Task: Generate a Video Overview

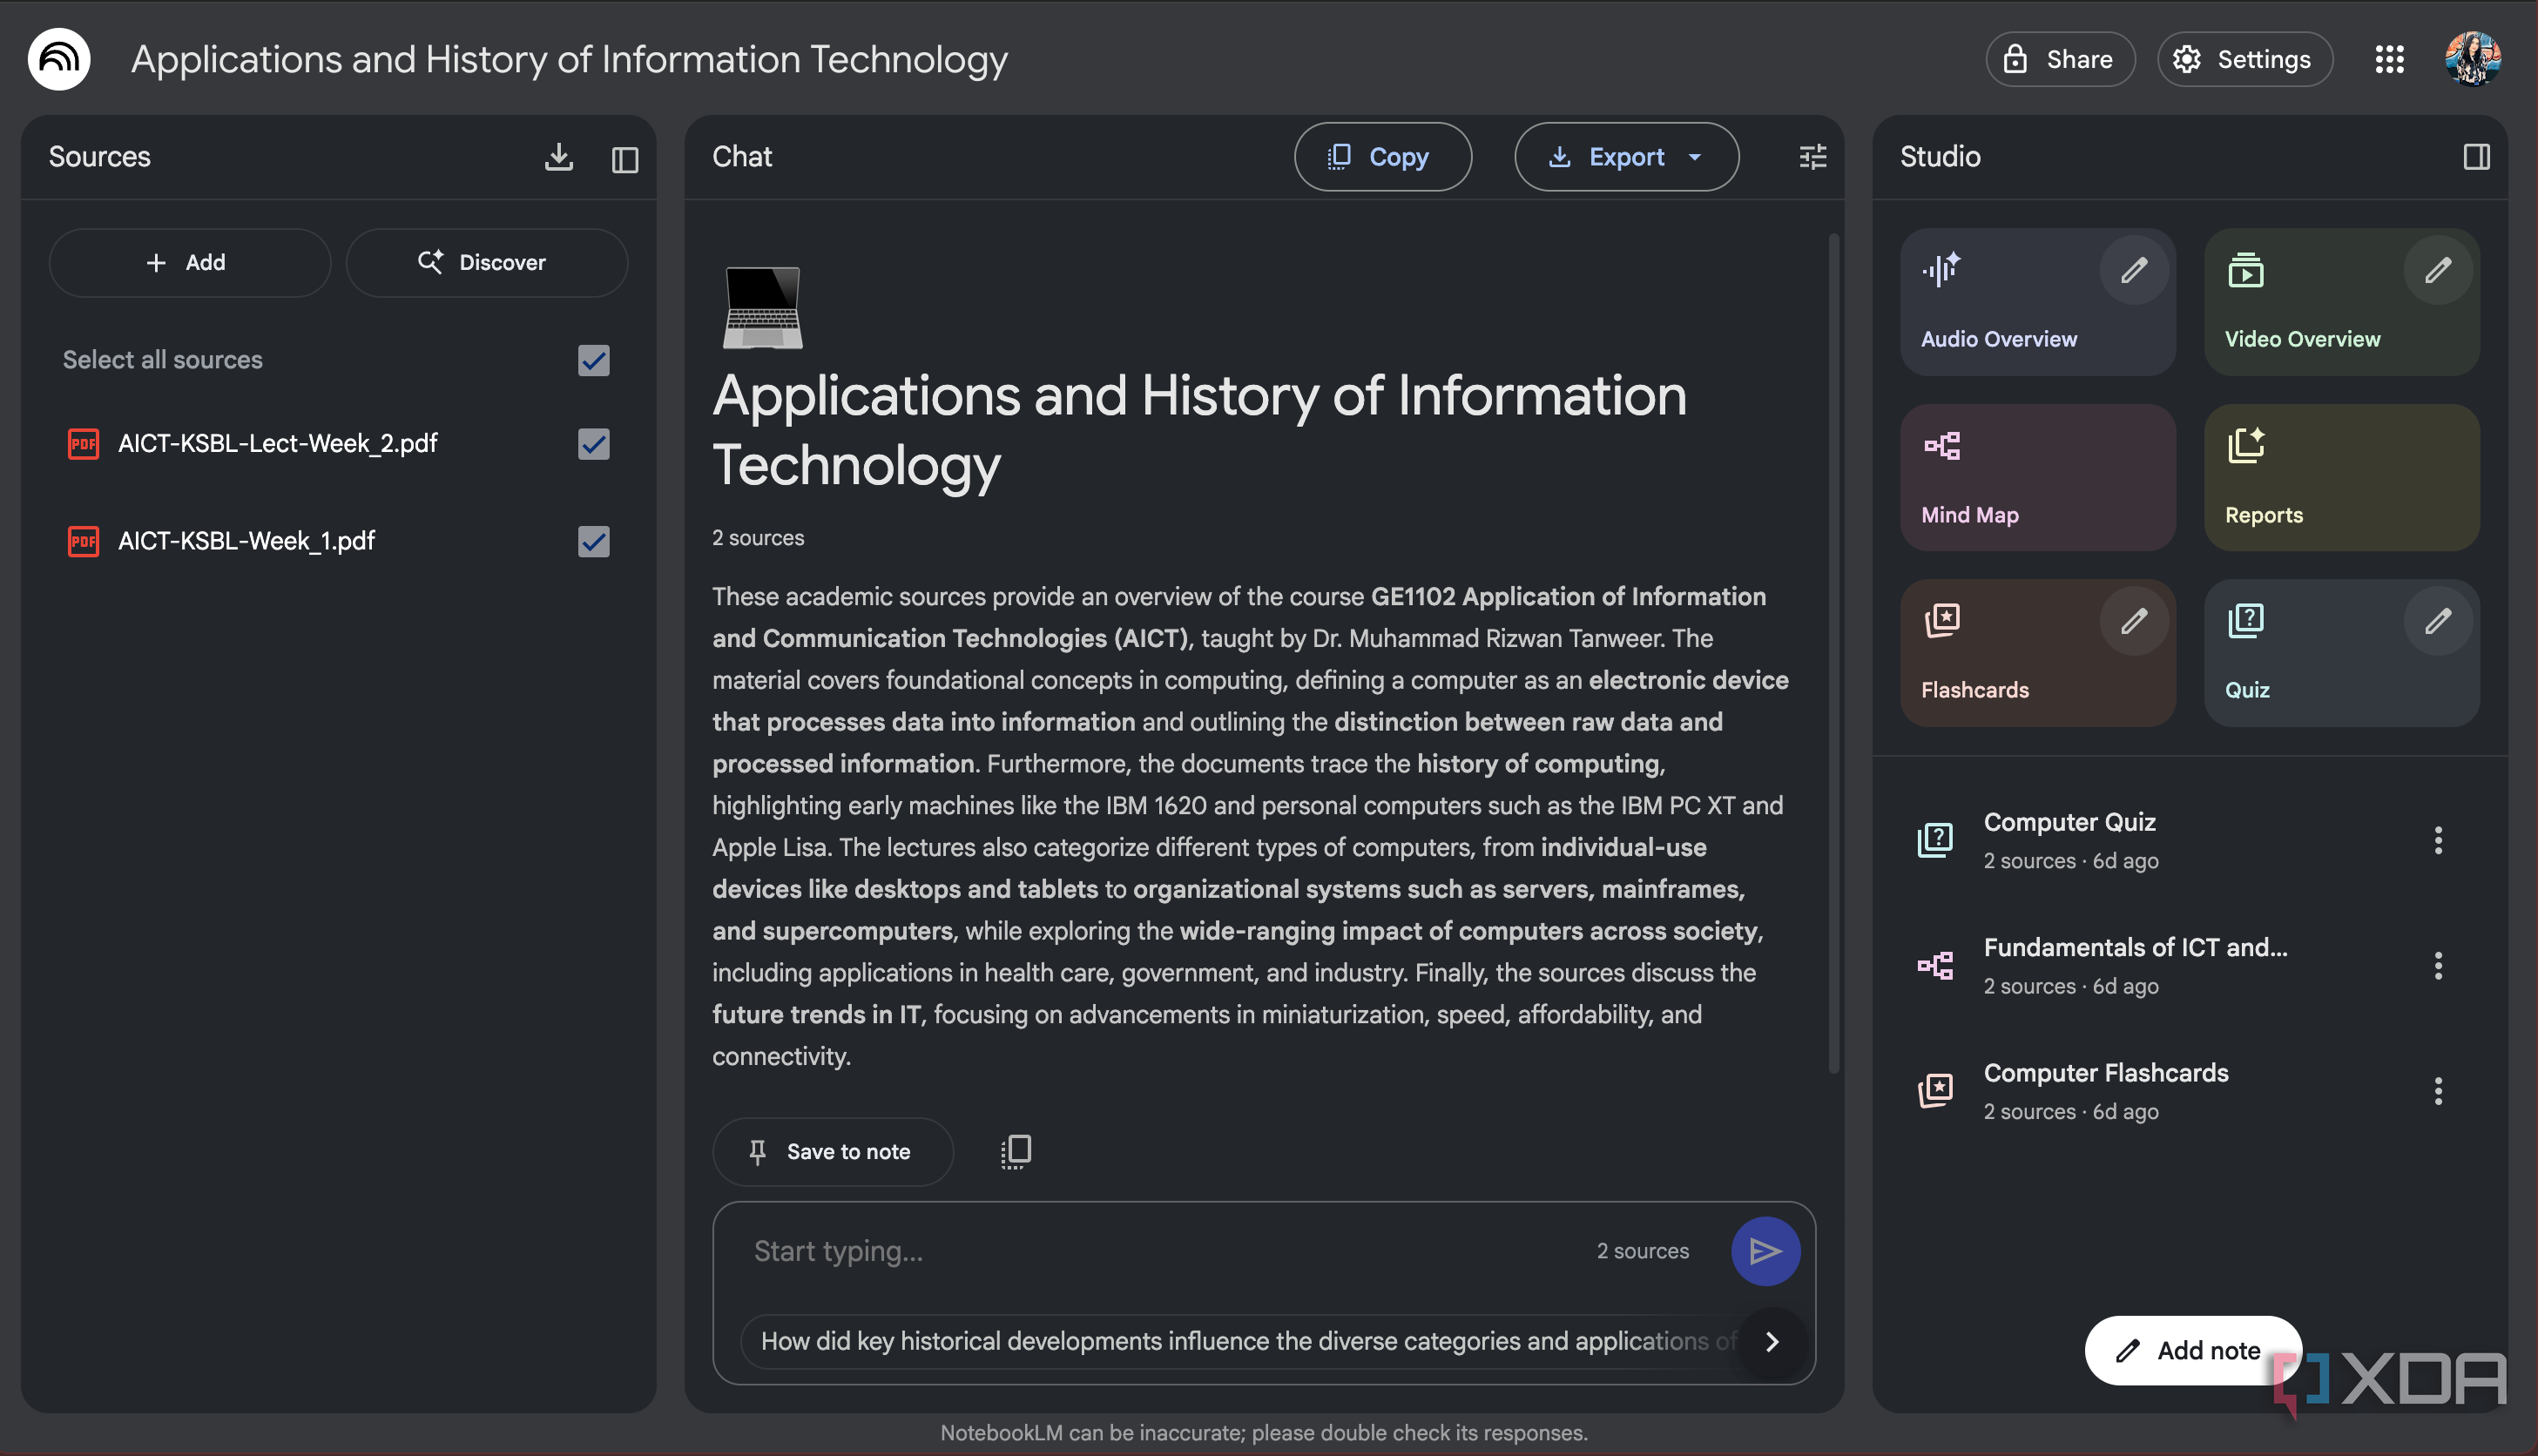Action: point(2341,302)
